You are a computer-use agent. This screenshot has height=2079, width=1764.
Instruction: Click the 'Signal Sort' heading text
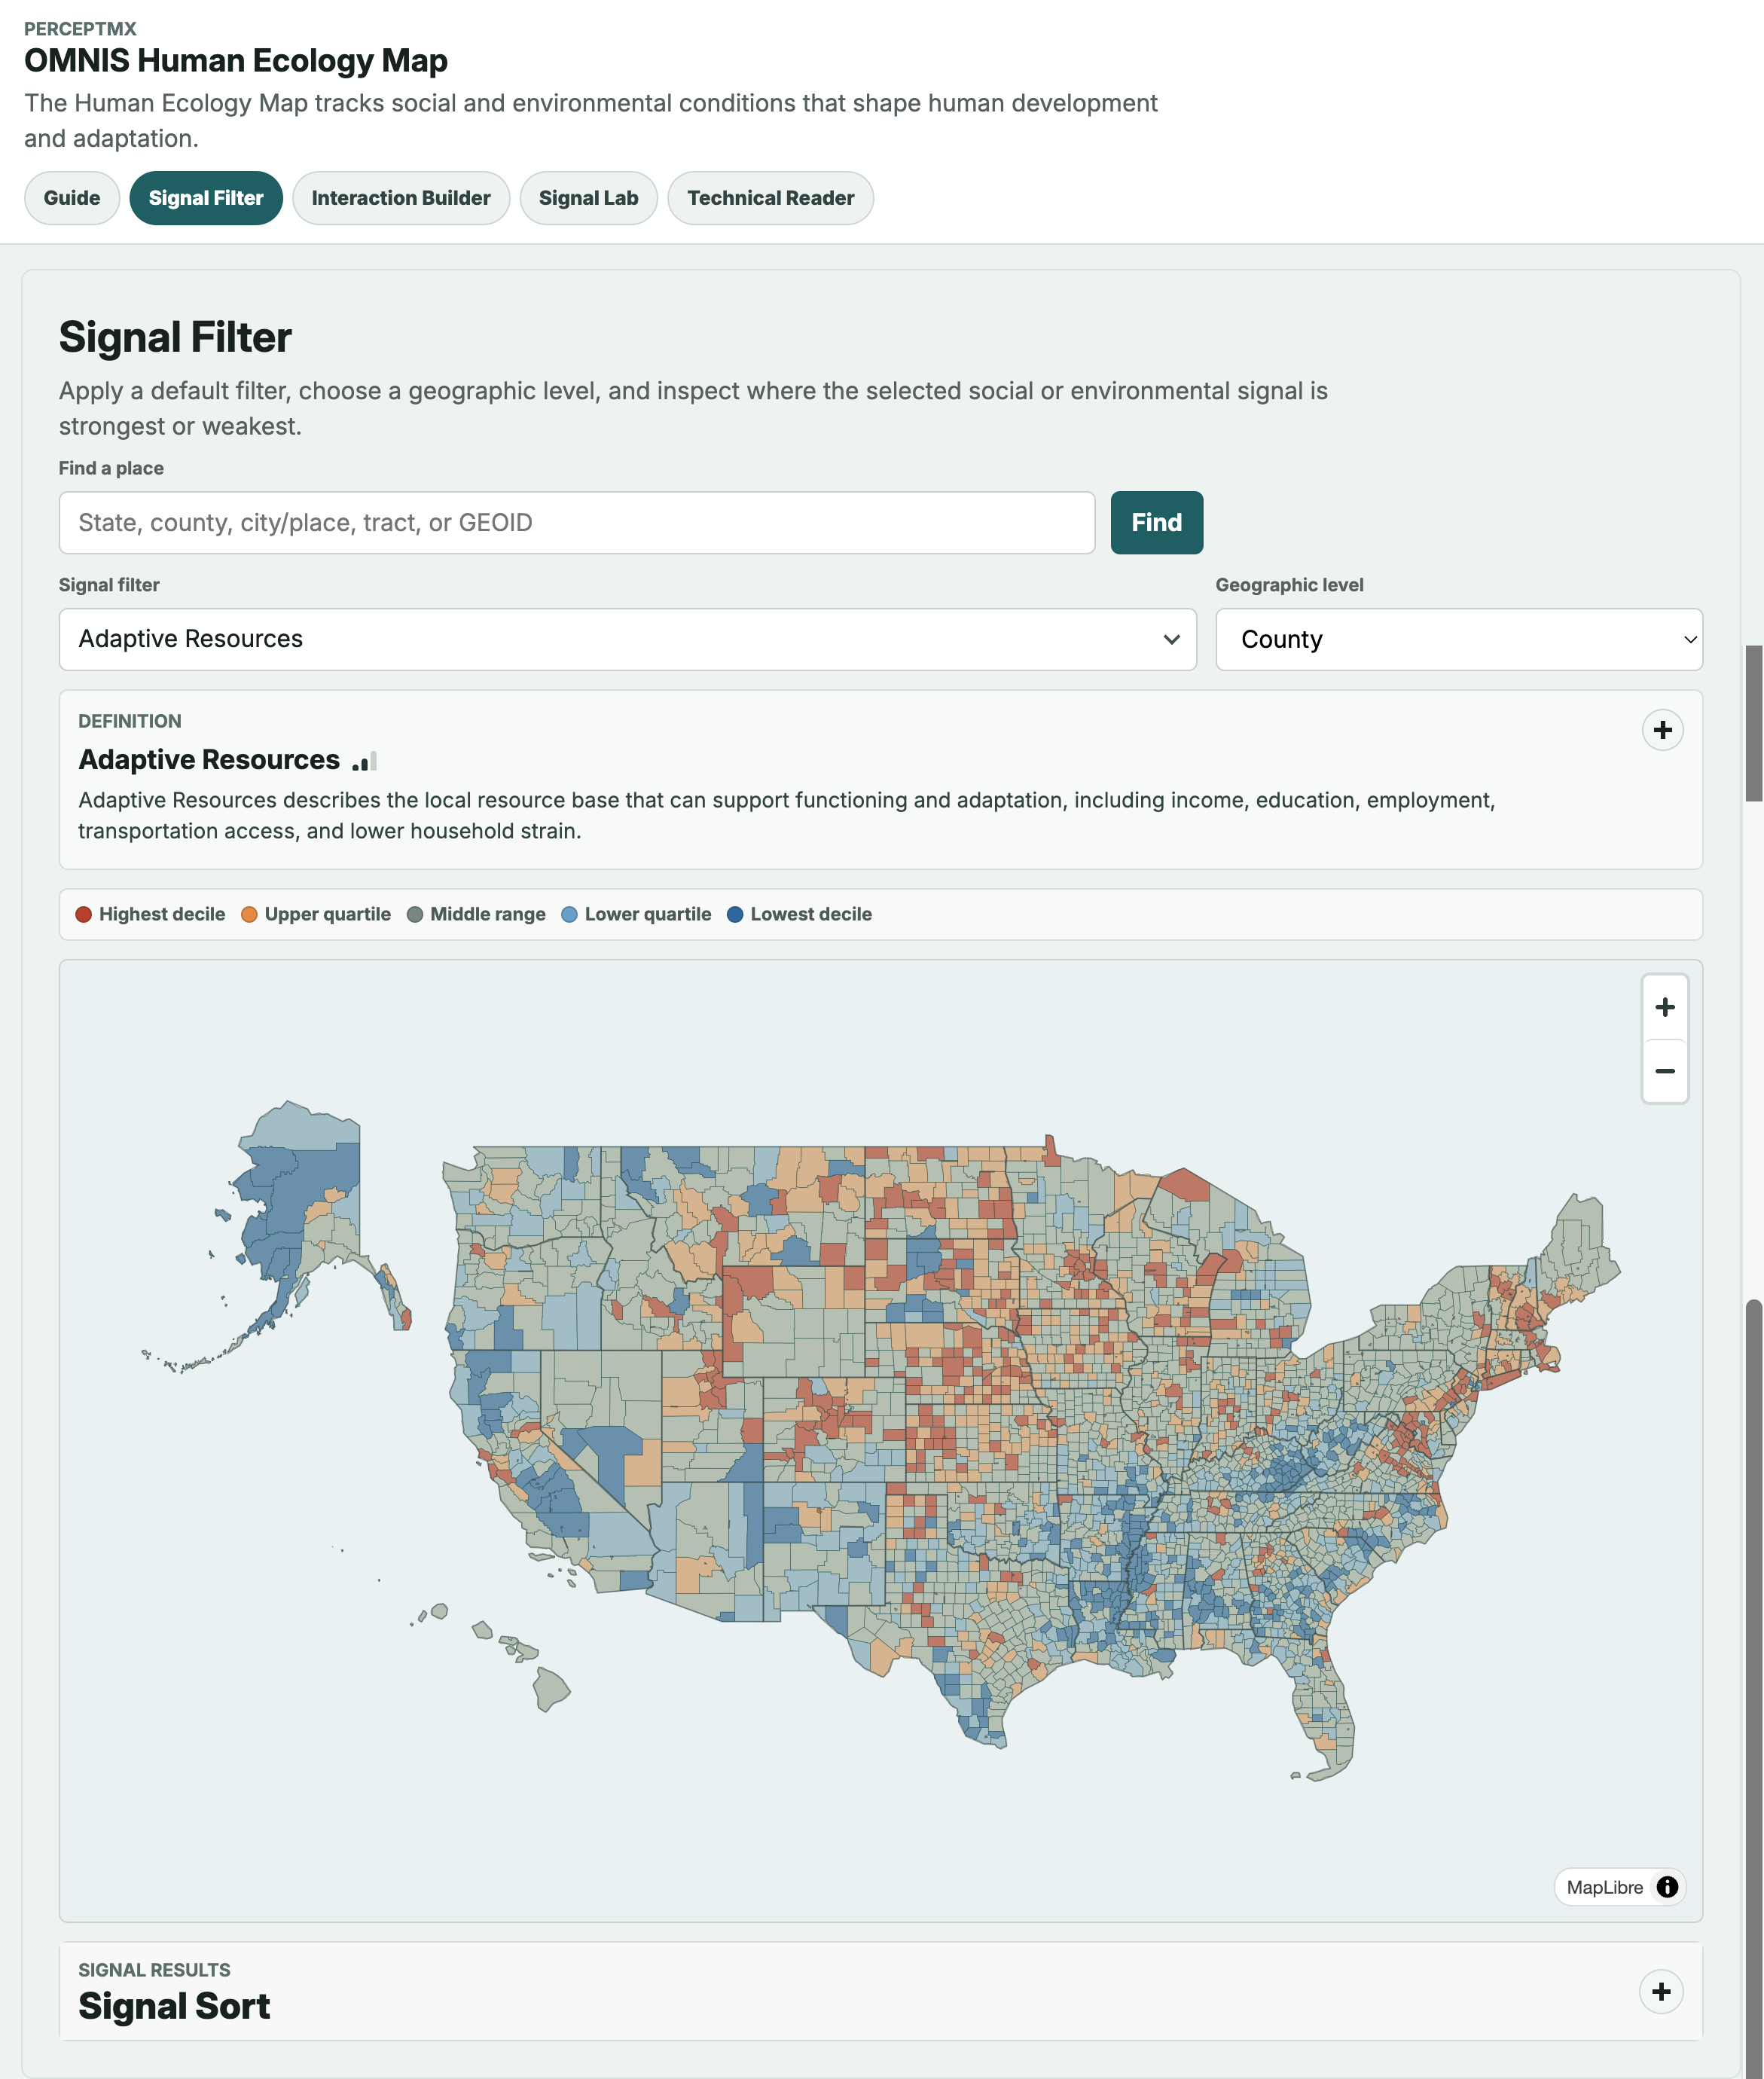pyautogui.click(x=174, y=2006)
